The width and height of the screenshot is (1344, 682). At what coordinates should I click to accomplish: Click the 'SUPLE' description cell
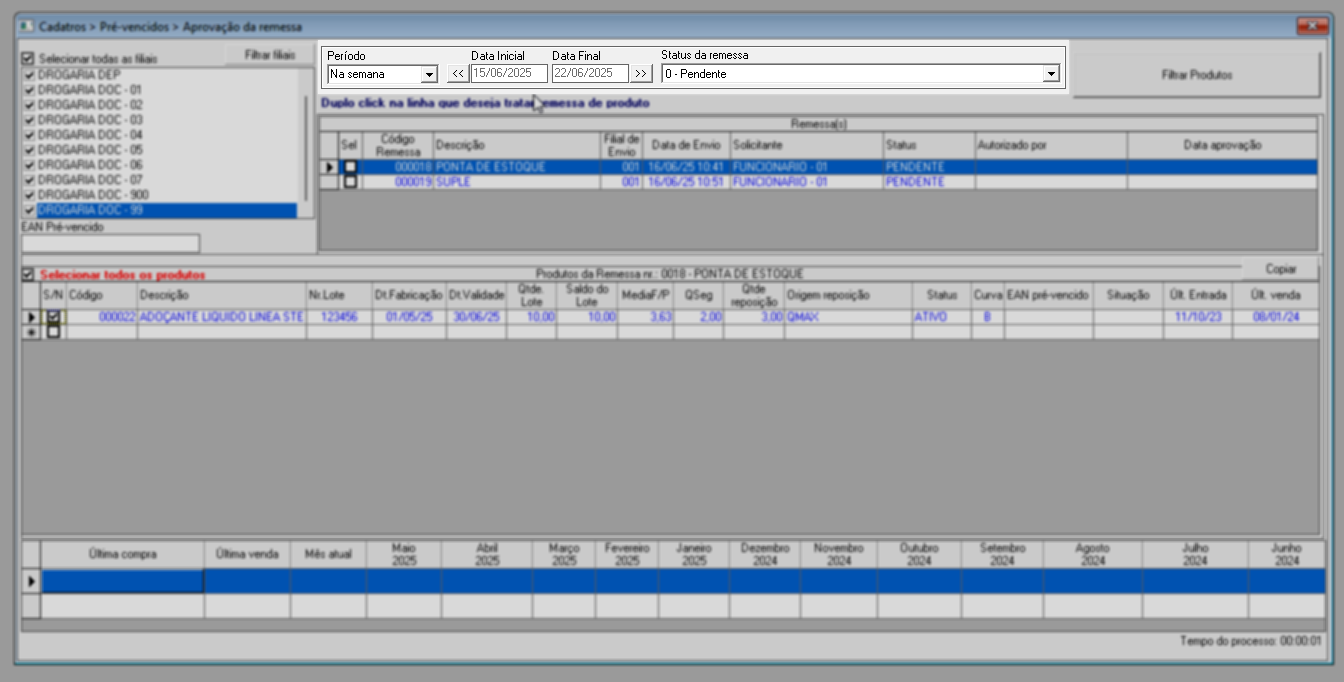pyautogui.click(x=516, y=182)
